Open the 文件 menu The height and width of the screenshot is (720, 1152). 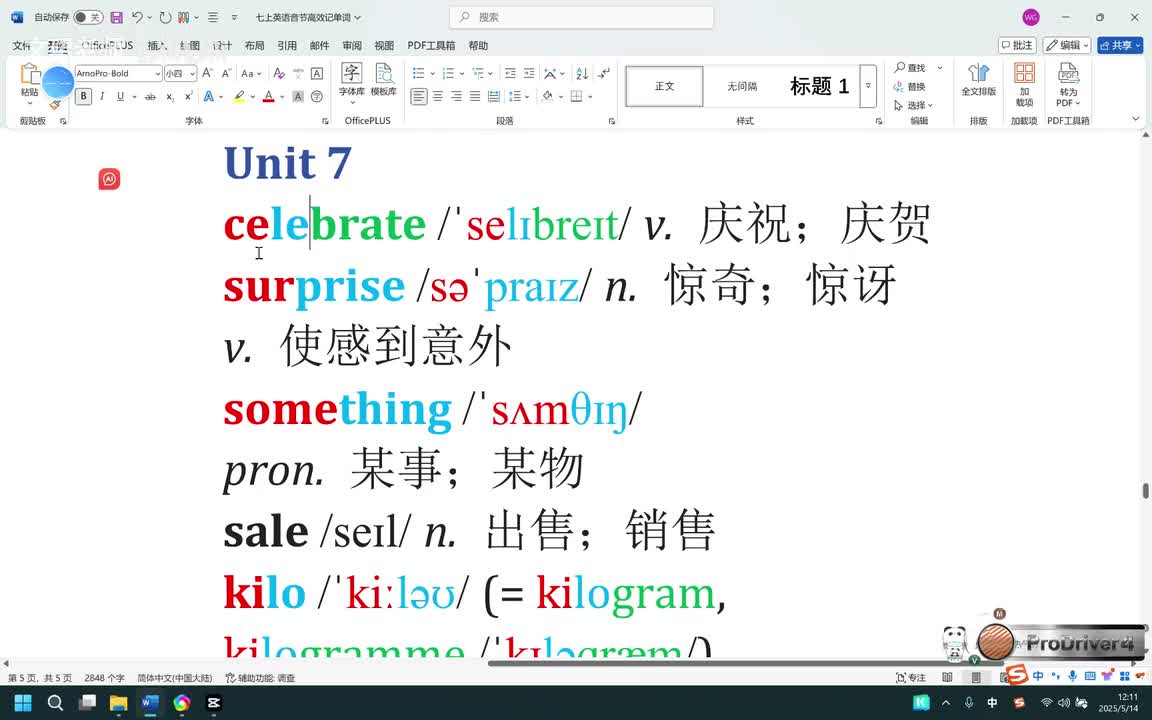click(21, 46)
